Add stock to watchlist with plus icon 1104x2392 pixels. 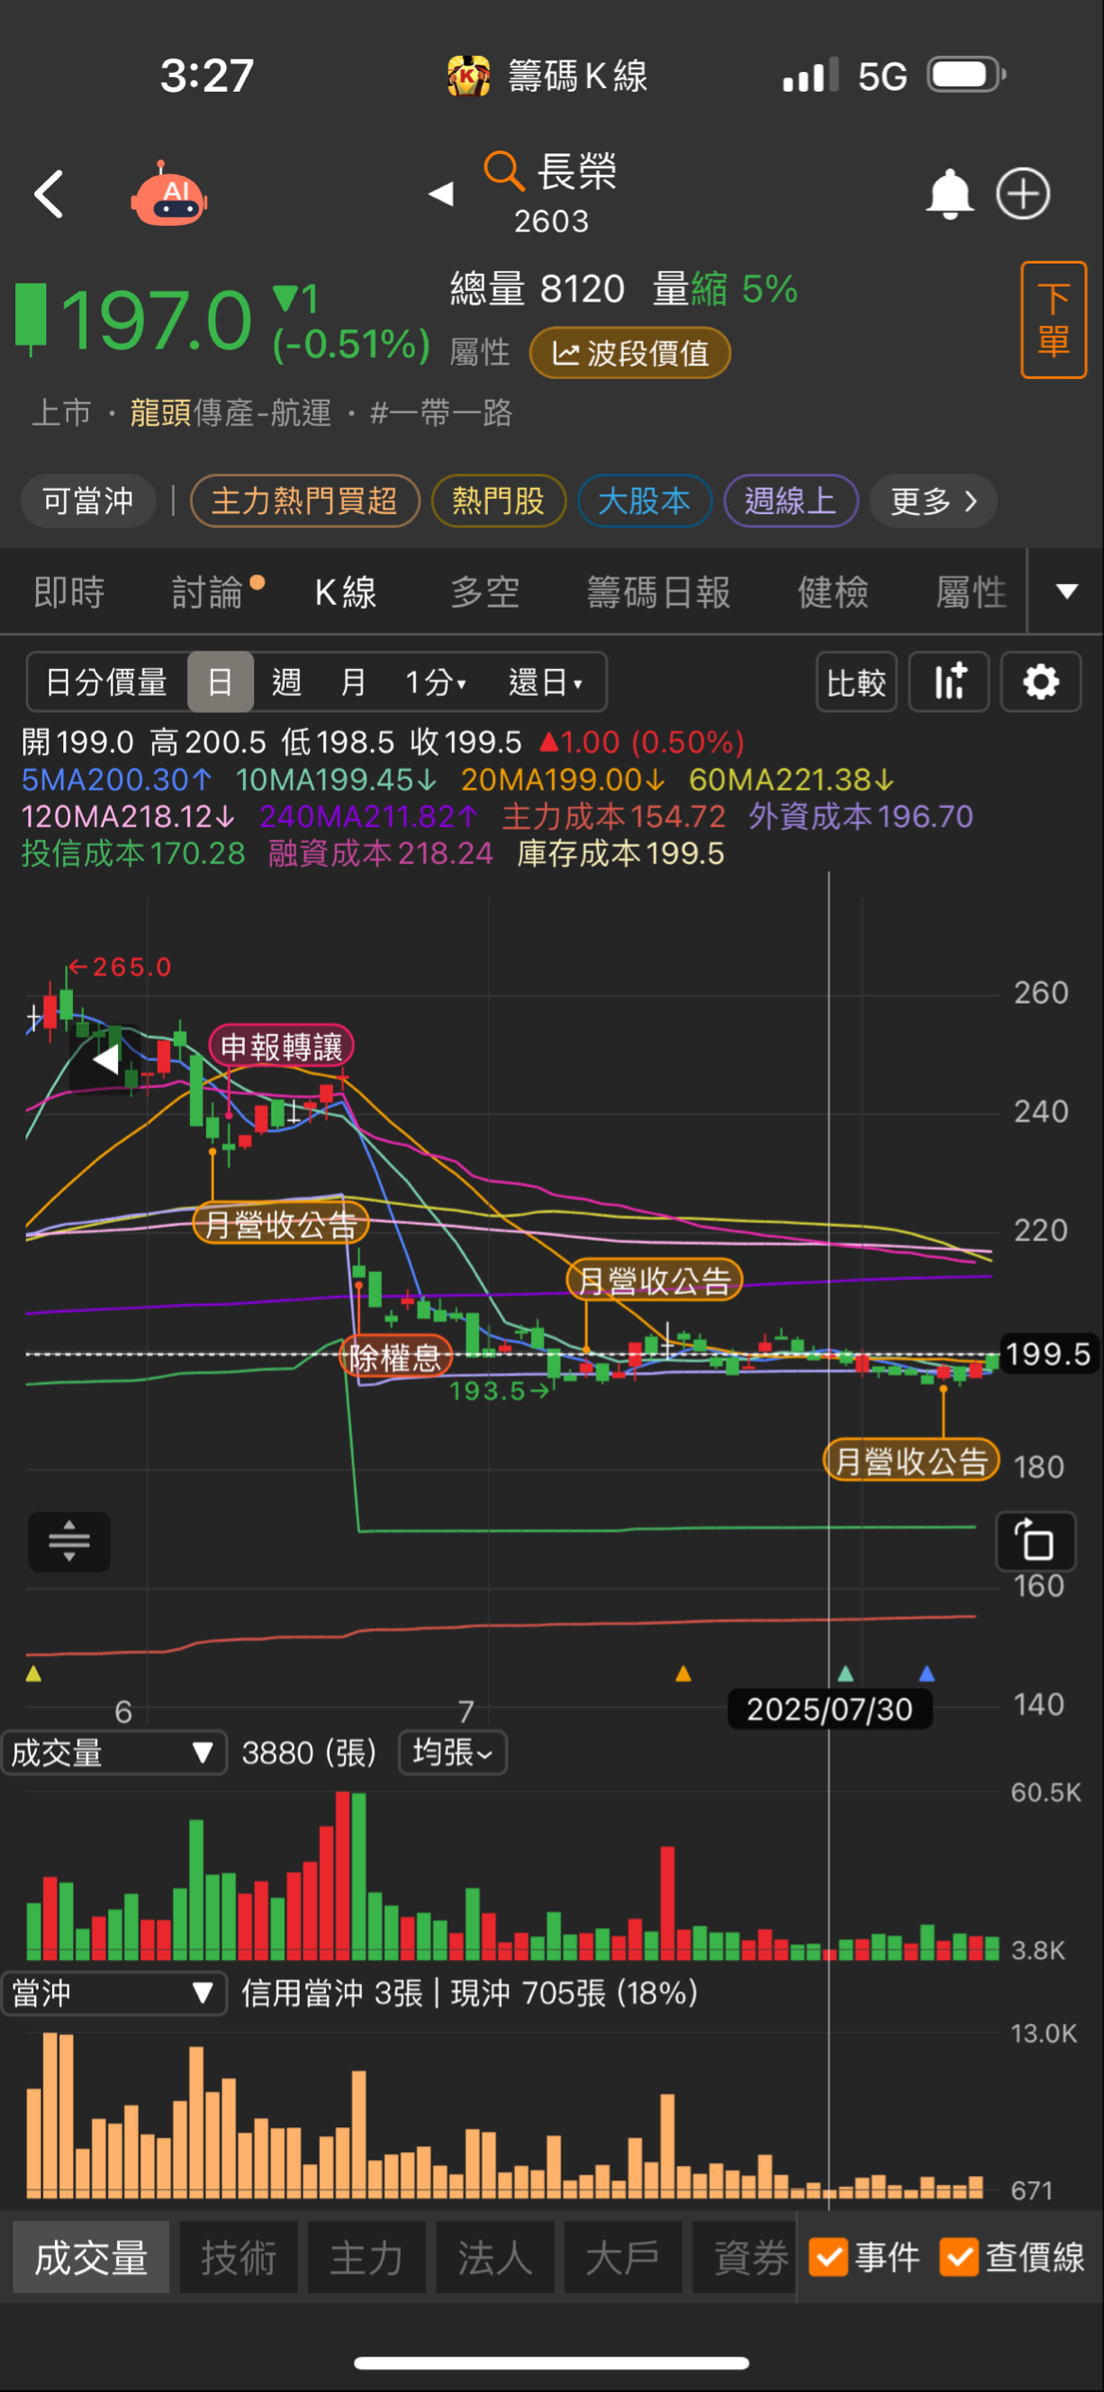pyautogui.click(x=1023, y=194)
